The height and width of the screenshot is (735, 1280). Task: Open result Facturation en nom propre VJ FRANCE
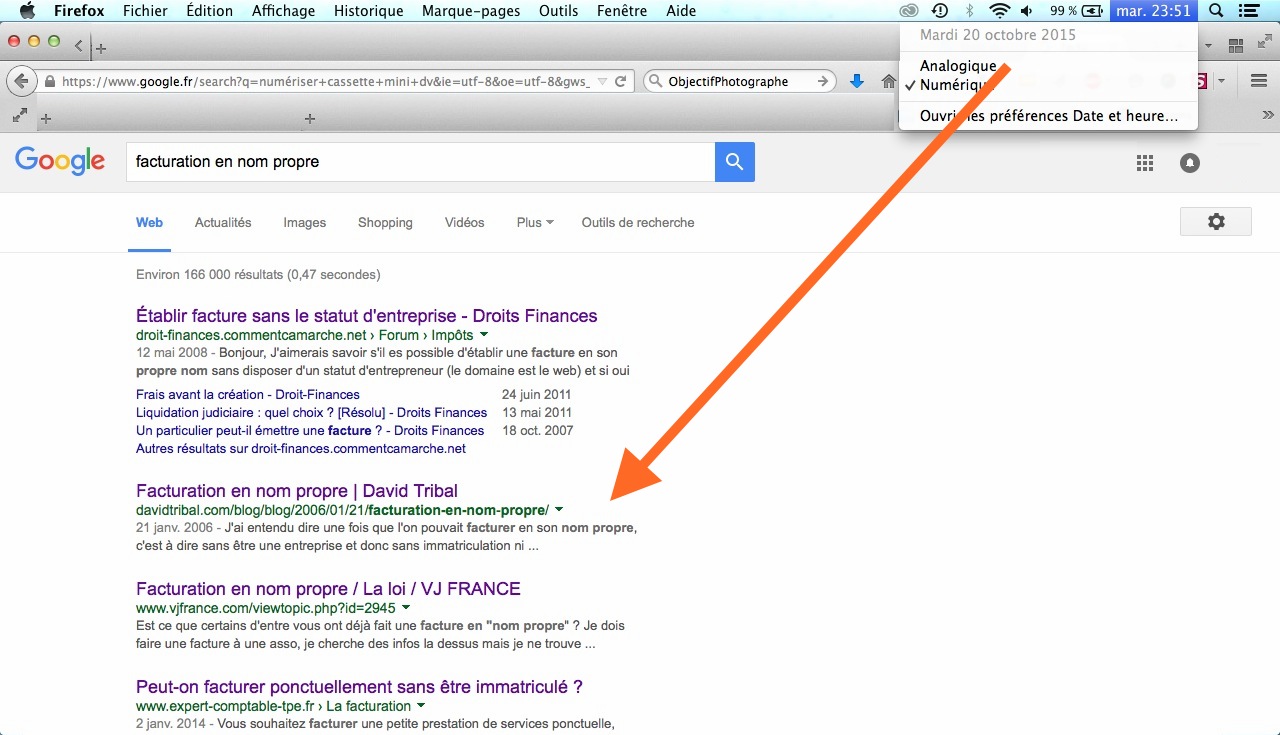pyautogui.click(x=328, y=589)
